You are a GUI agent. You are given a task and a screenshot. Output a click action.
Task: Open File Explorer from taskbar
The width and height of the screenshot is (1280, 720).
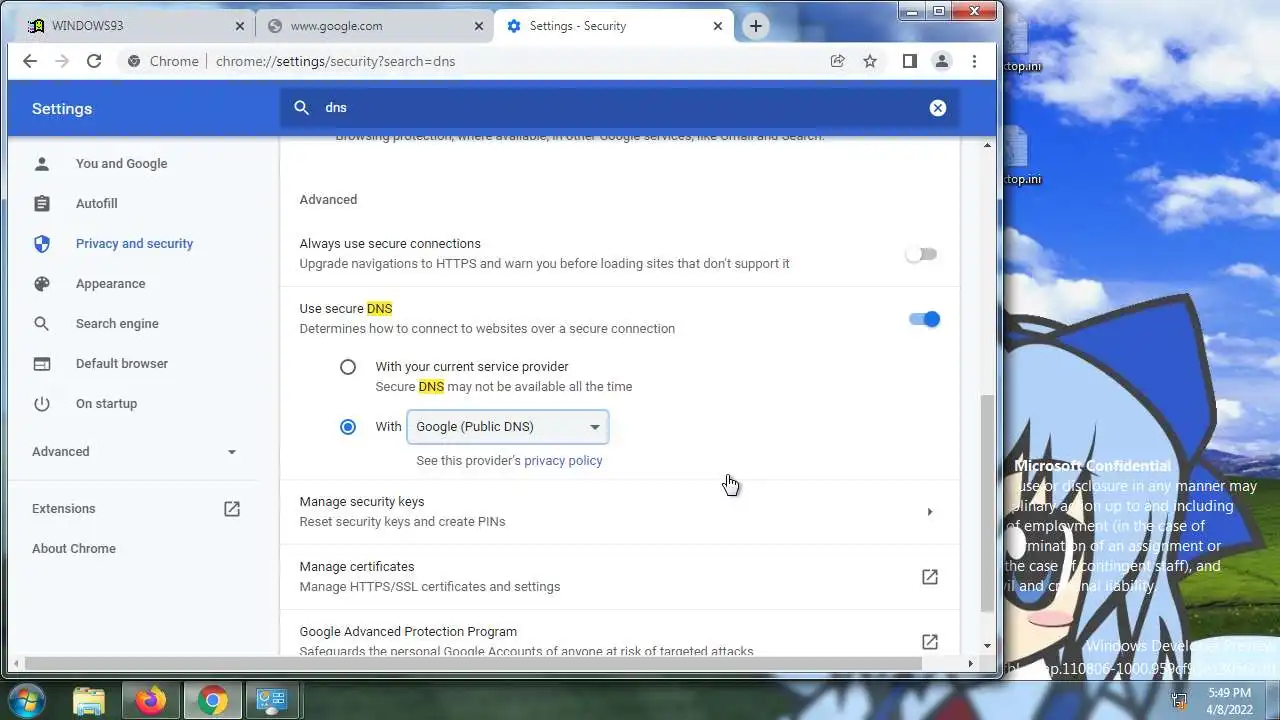[89, 700]
